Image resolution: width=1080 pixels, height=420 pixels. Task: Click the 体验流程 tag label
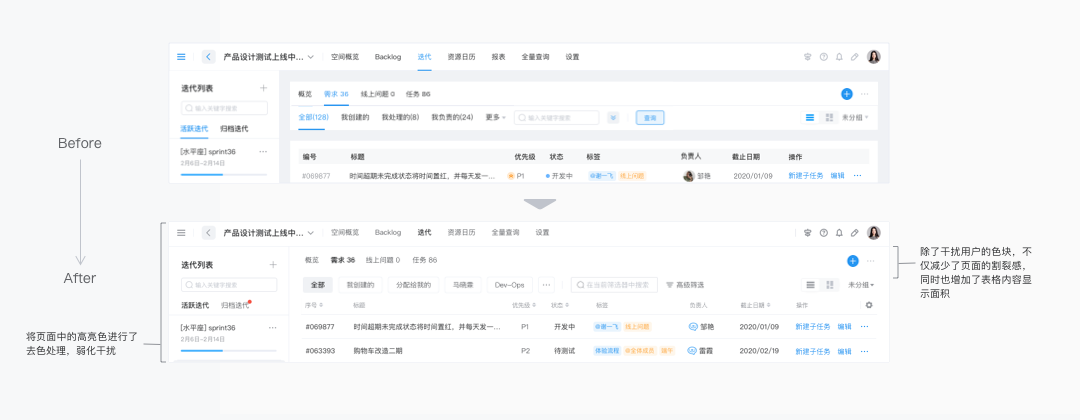pyautogui.click(x=607, y=351)
